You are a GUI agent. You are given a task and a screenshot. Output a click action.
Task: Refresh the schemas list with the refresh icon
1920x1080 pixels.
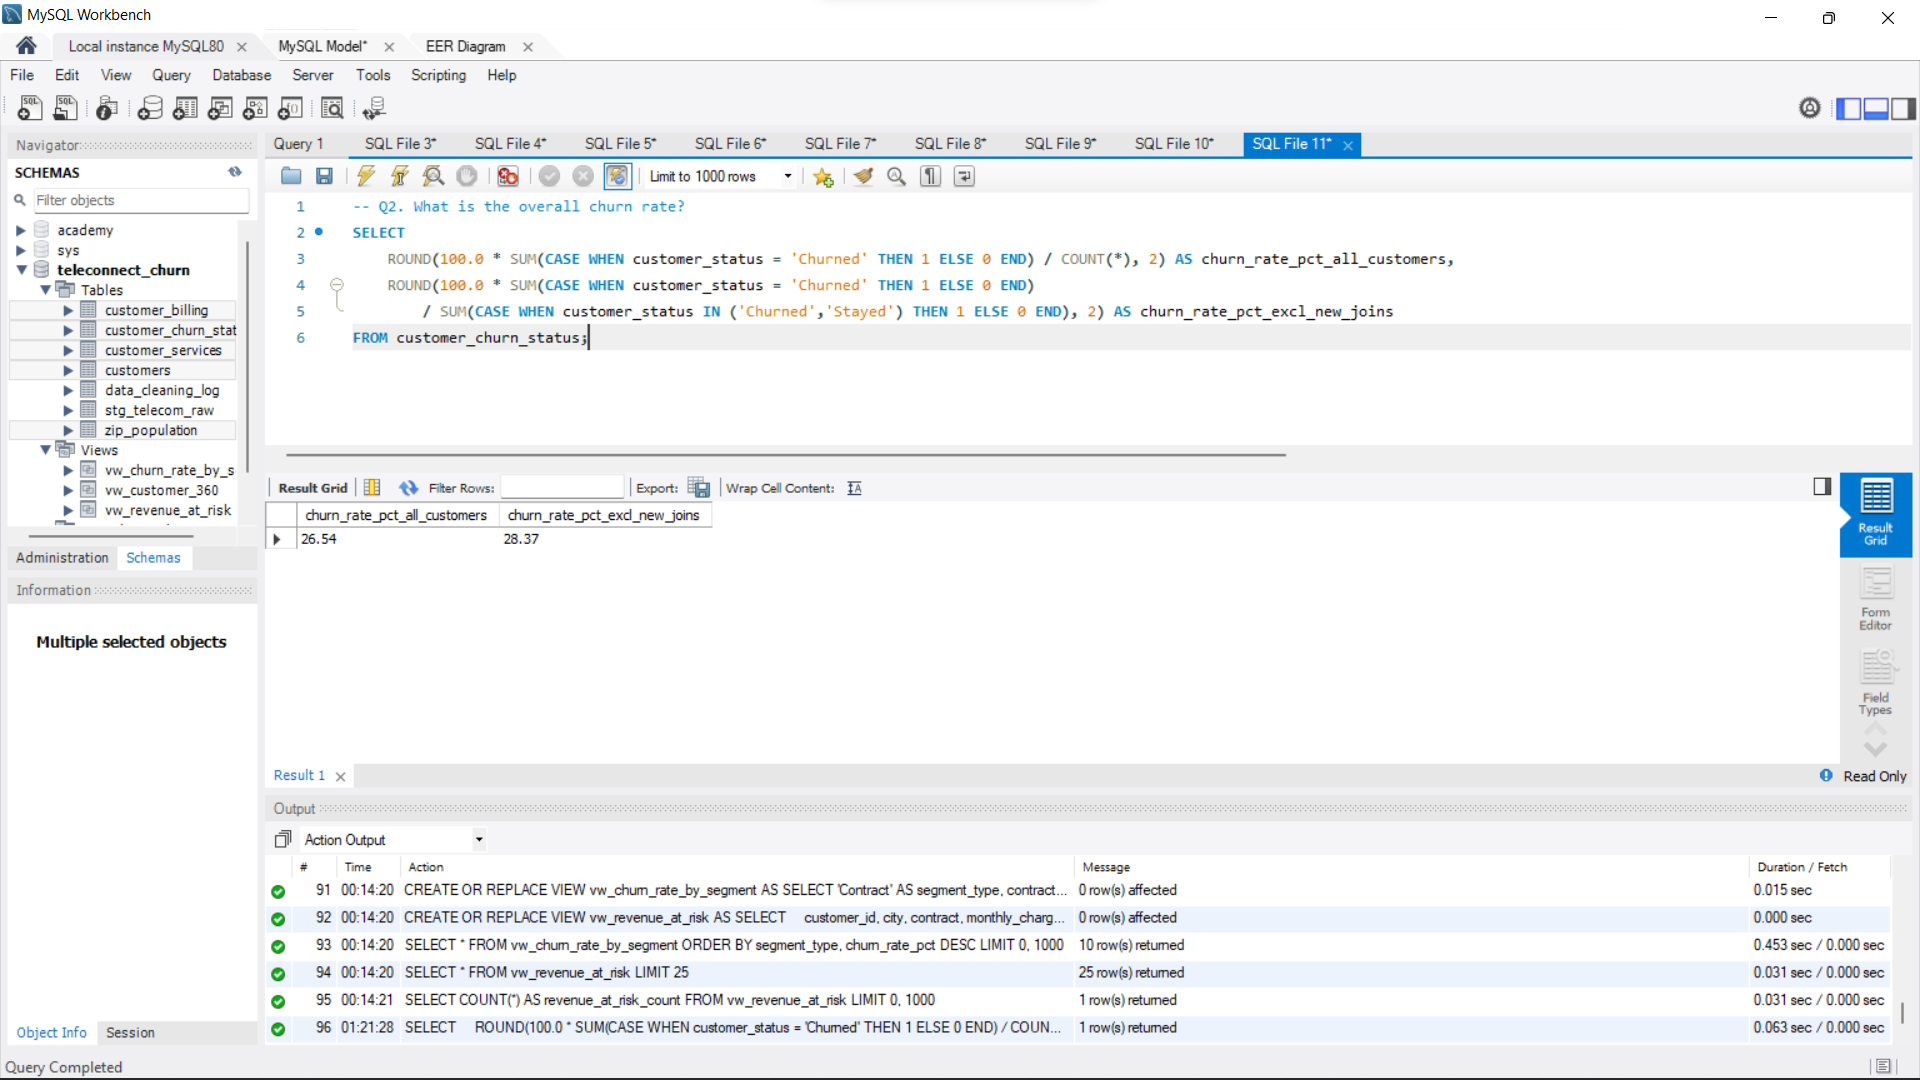(235, 172)
